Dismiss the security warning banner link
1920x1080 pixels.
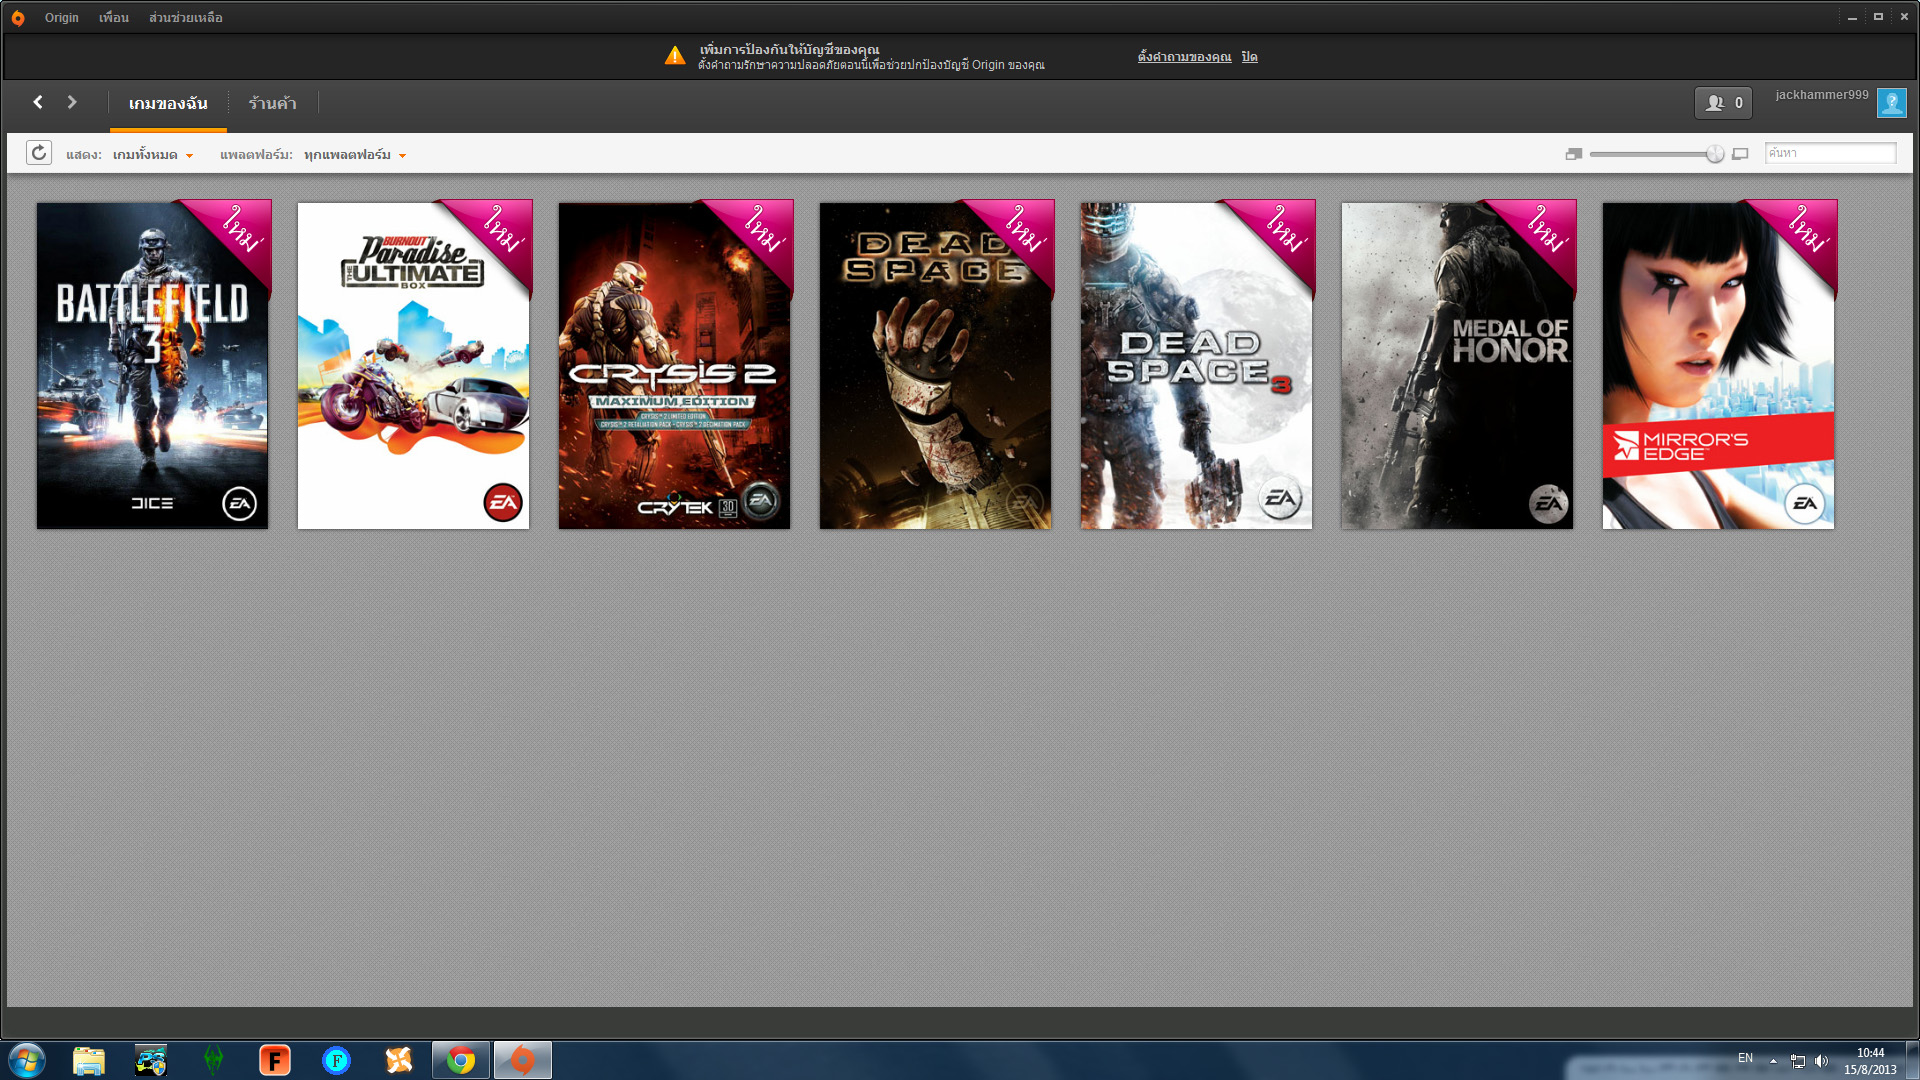pos(1249,57)
